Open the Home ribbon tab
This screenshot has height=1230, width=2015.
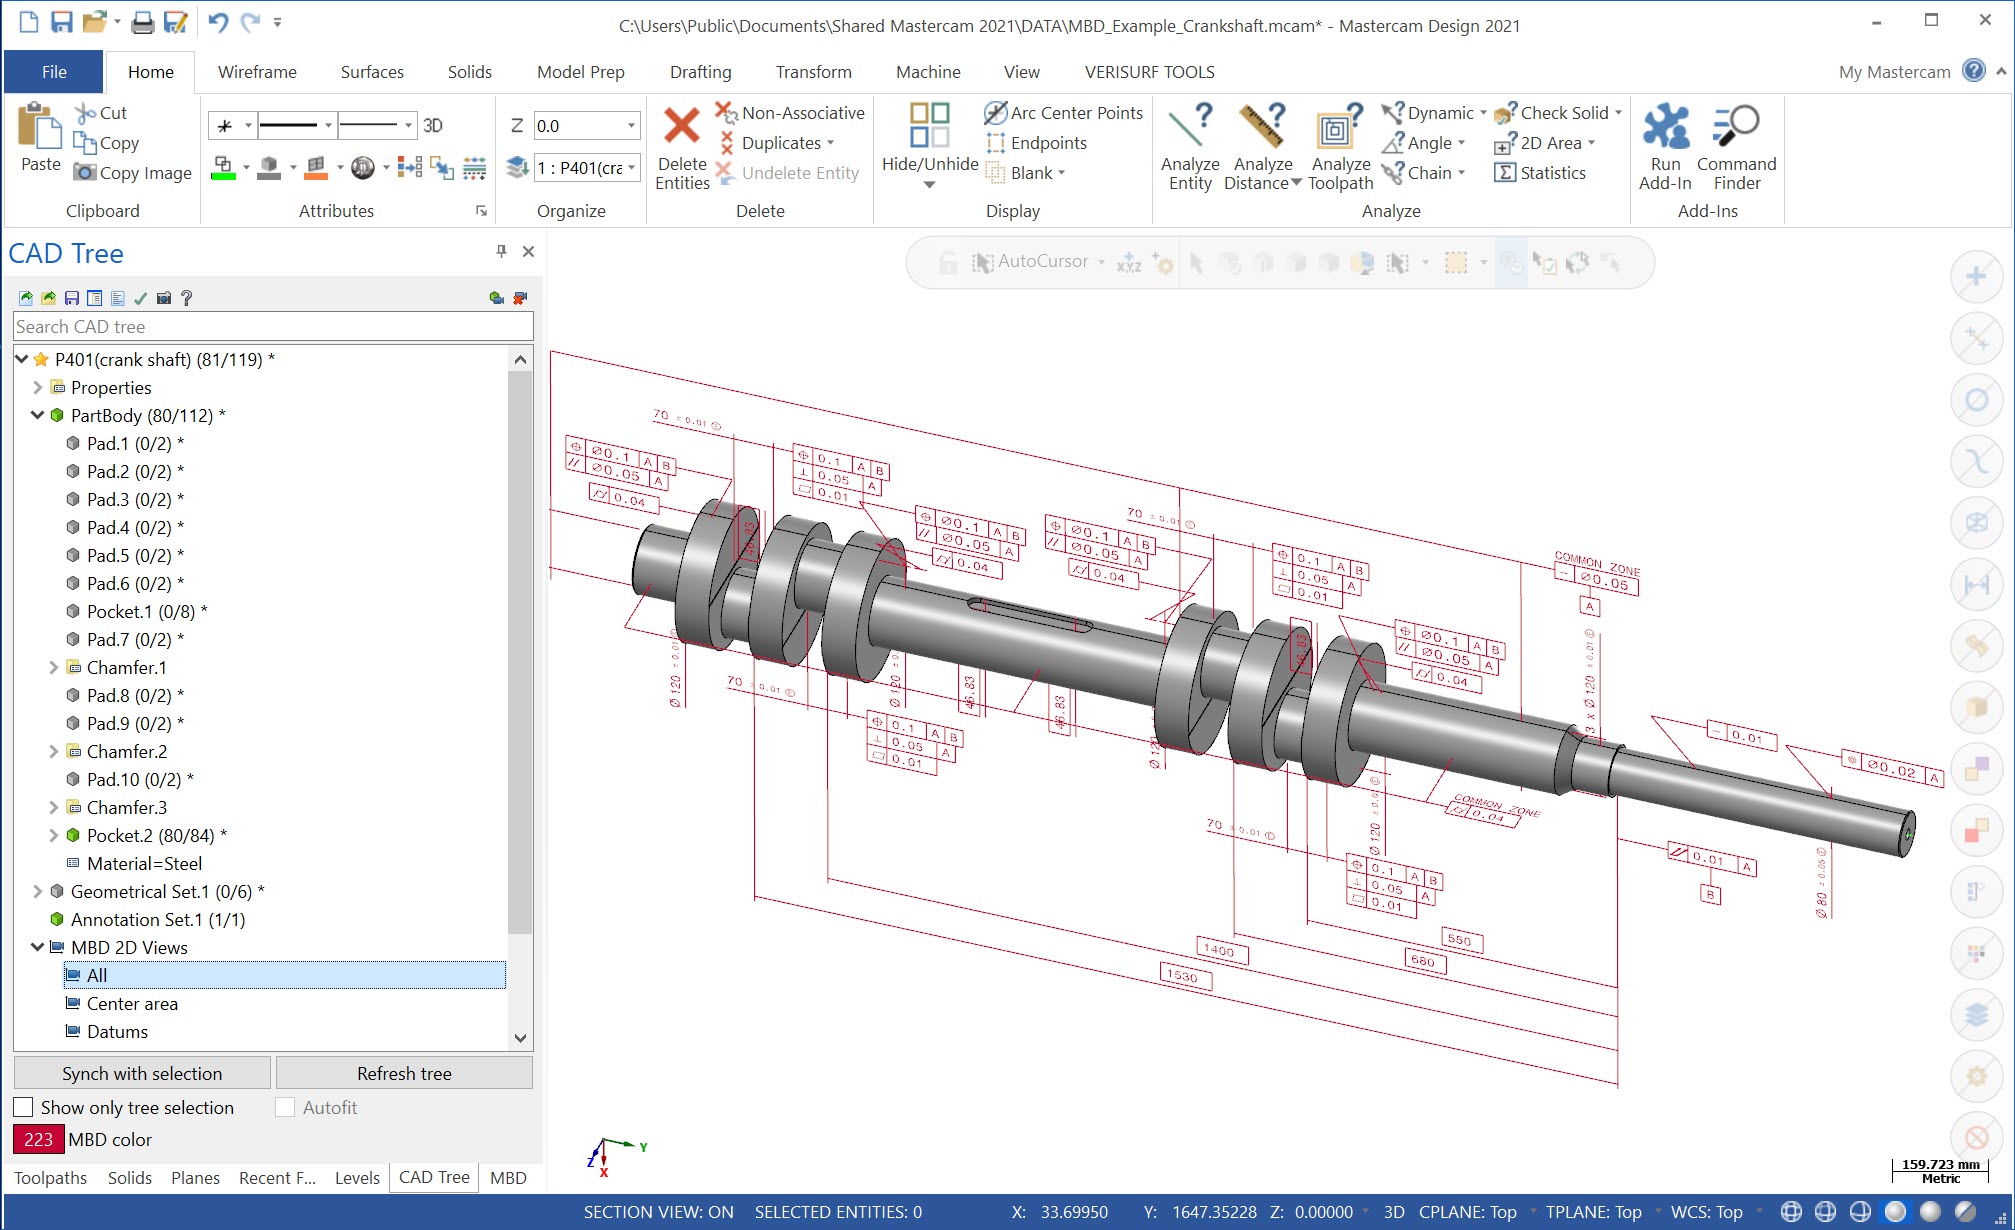(151, 72)
